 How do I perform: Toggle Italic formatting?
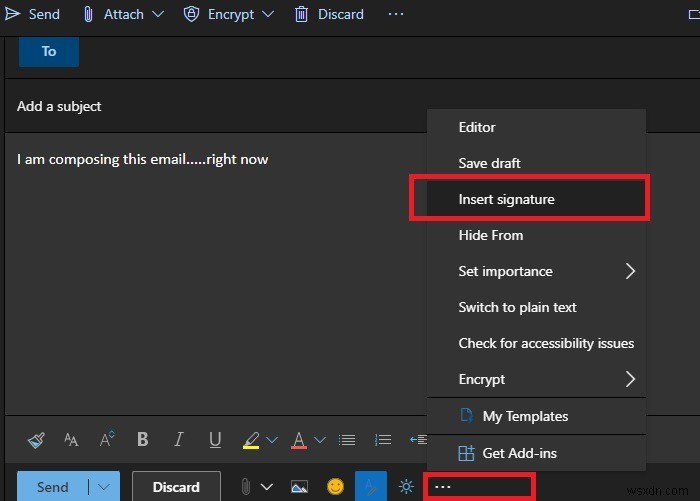179,439
